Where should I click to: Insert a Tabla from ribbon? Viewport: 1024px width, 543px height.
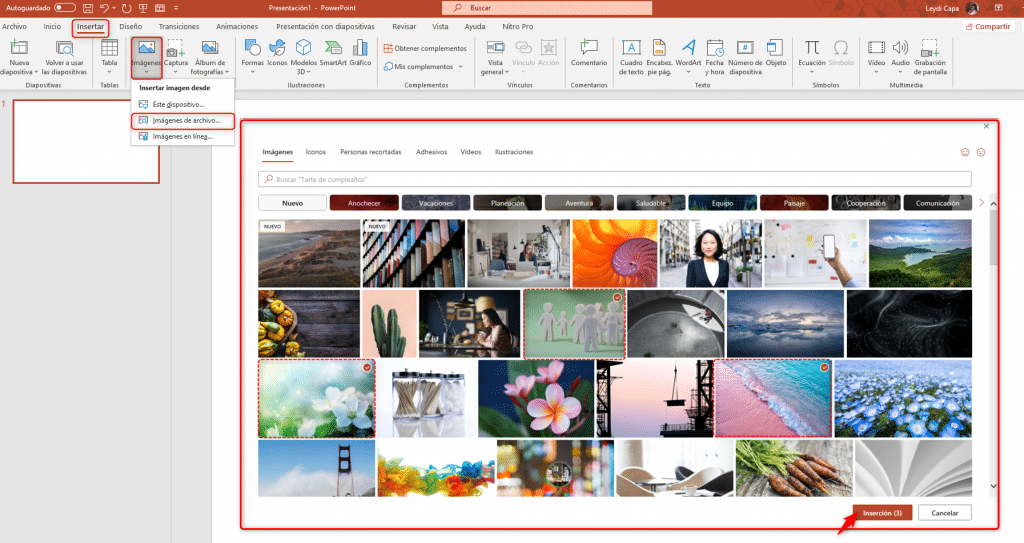[x=109, y=56]
